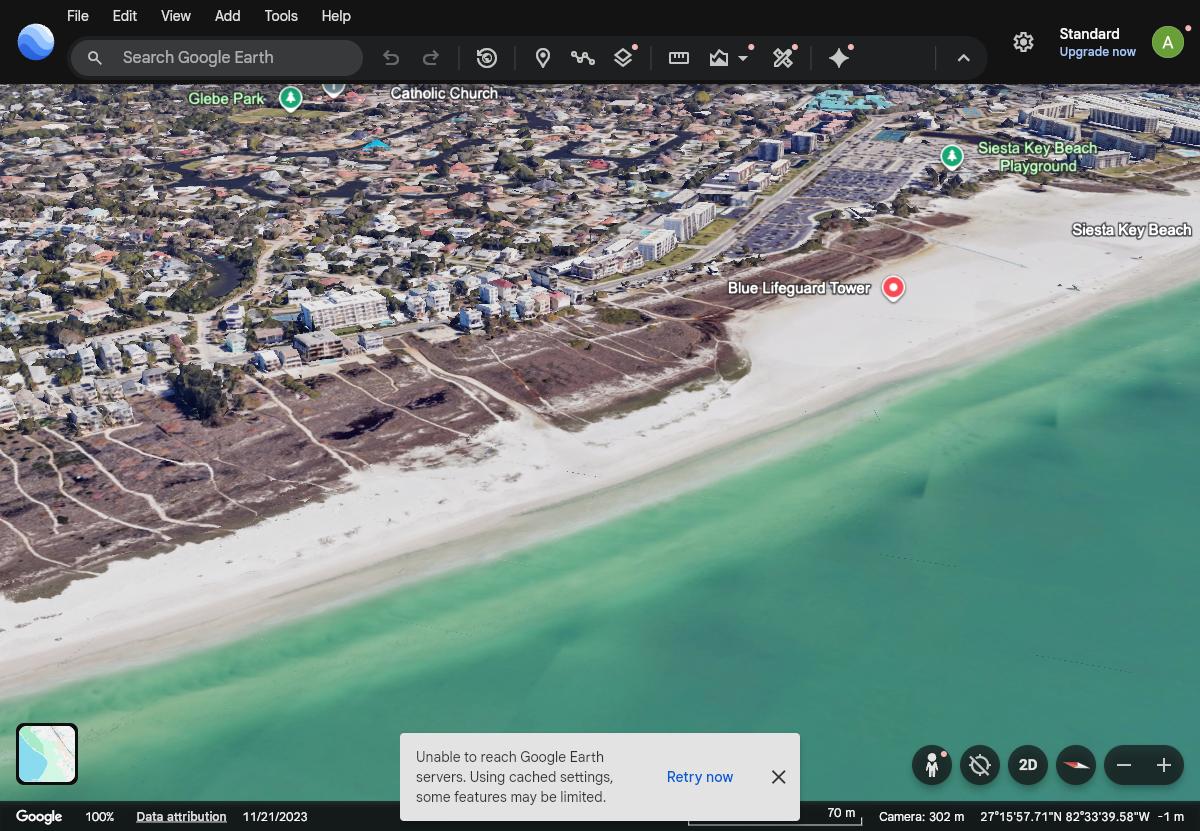Click the Blue Lifeguard Tower red pin
The height and width of the screenshot is (831, 1200).
(x=893, y=288)
